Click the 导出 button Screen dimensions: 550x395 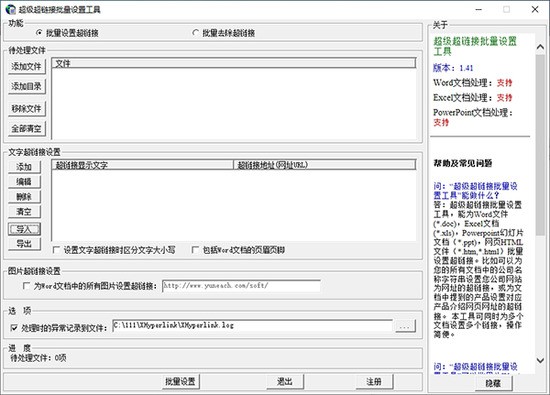pyautogui.click(x=24, y=244)
